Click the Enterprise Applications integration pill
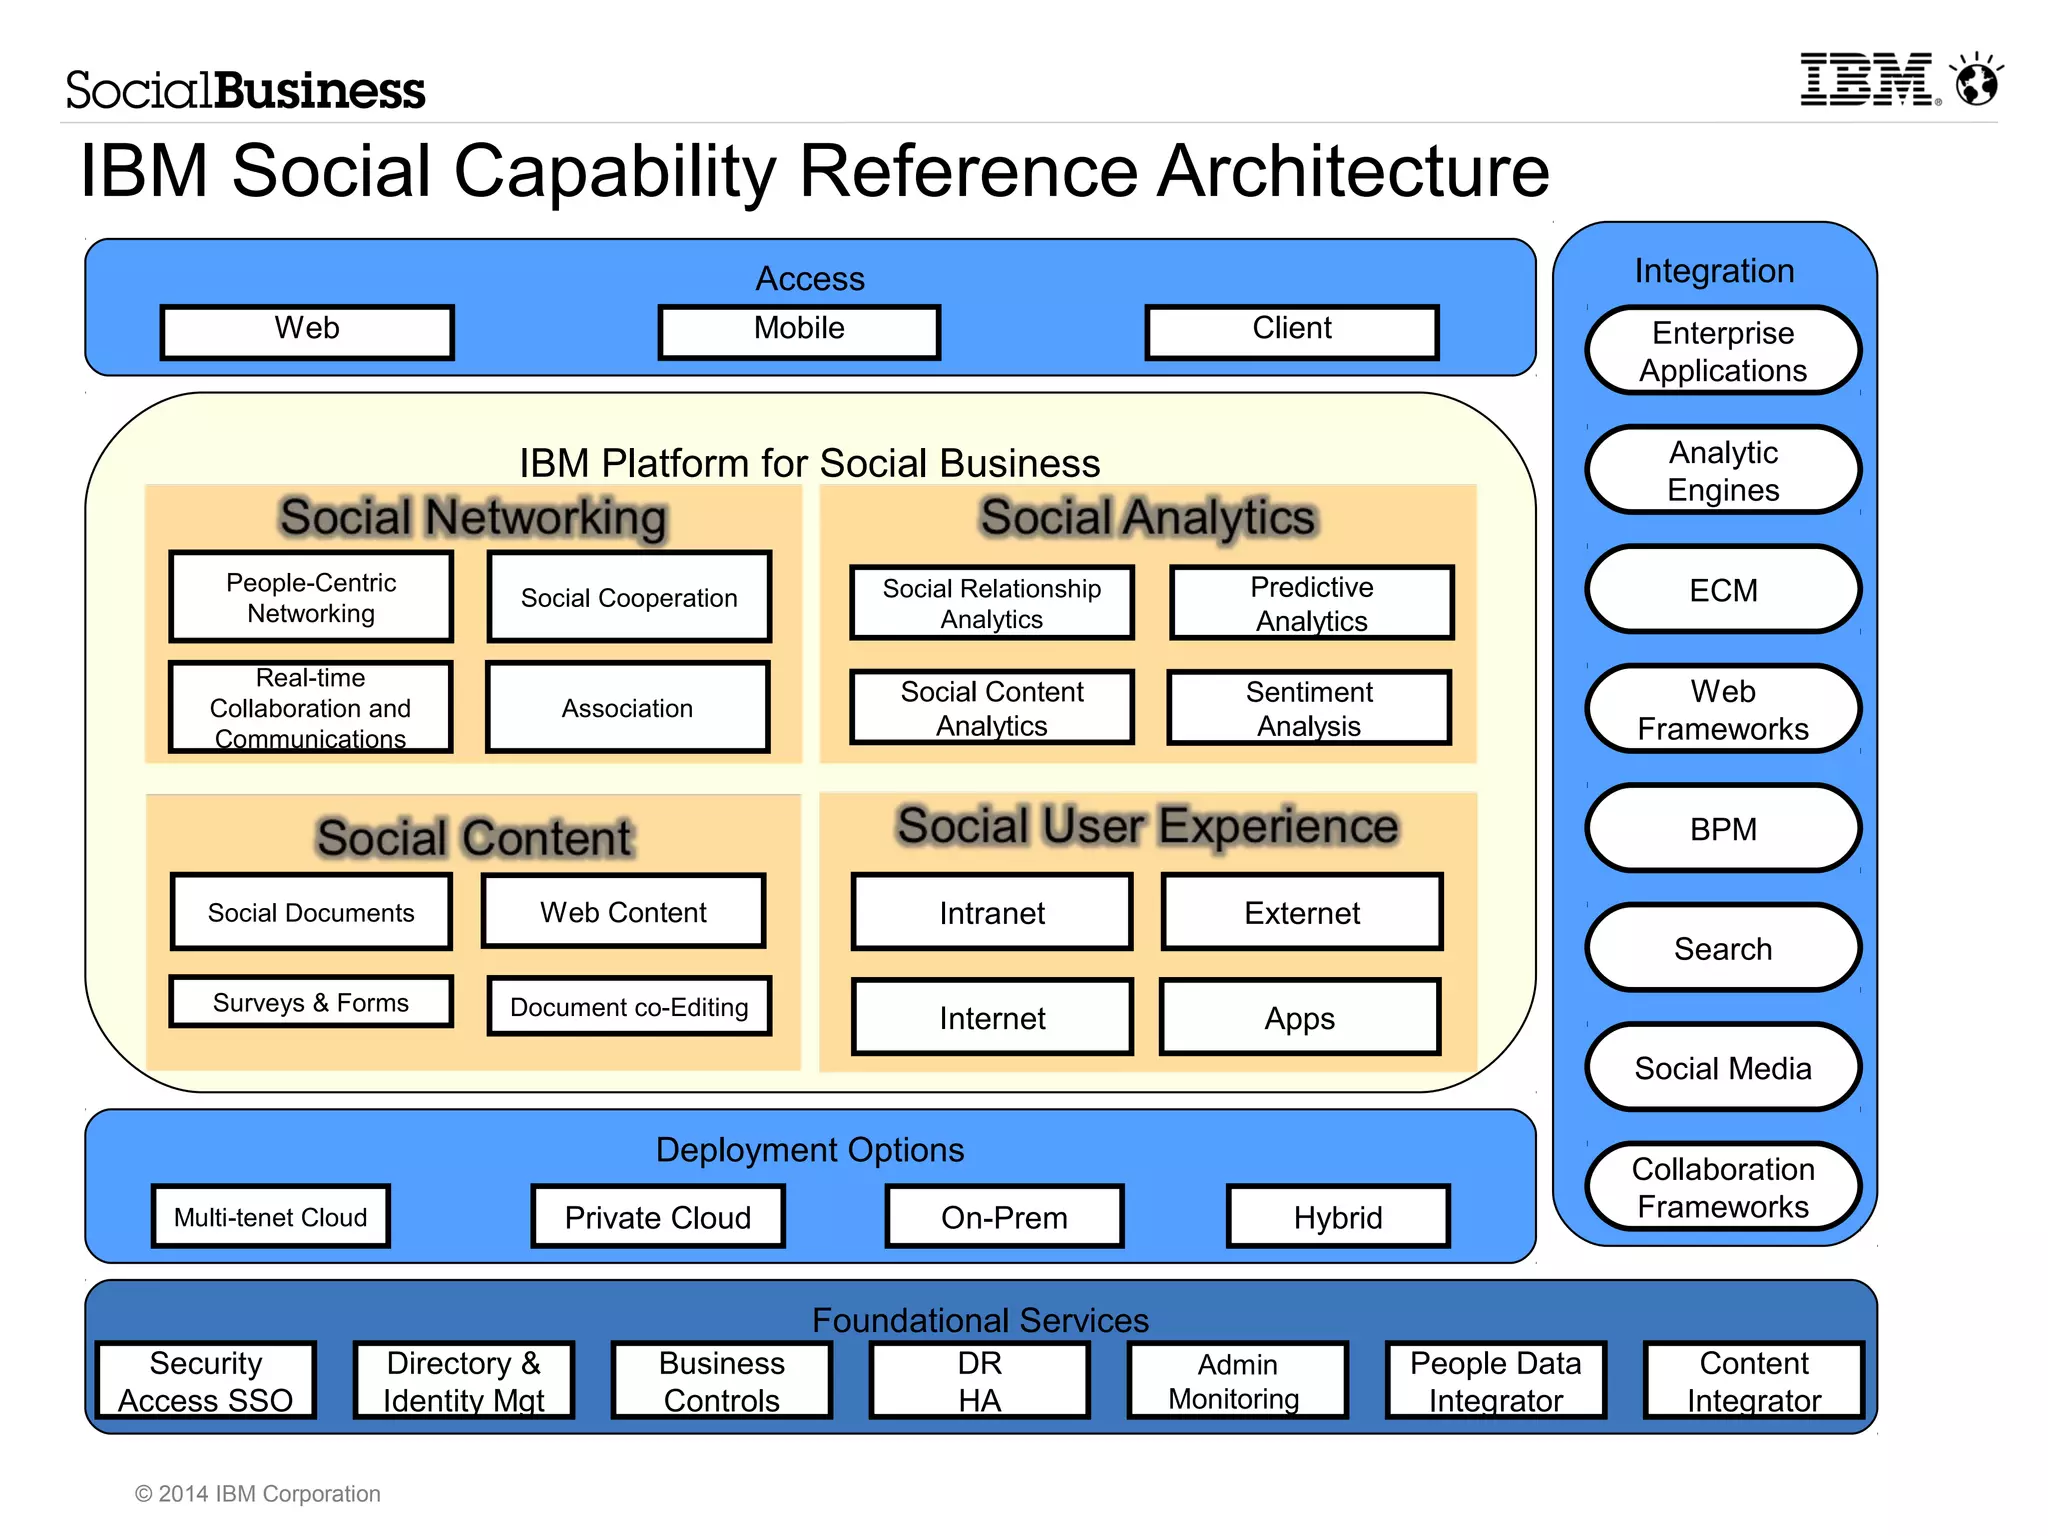The image size is (2048, 1536). point(1722,351)
